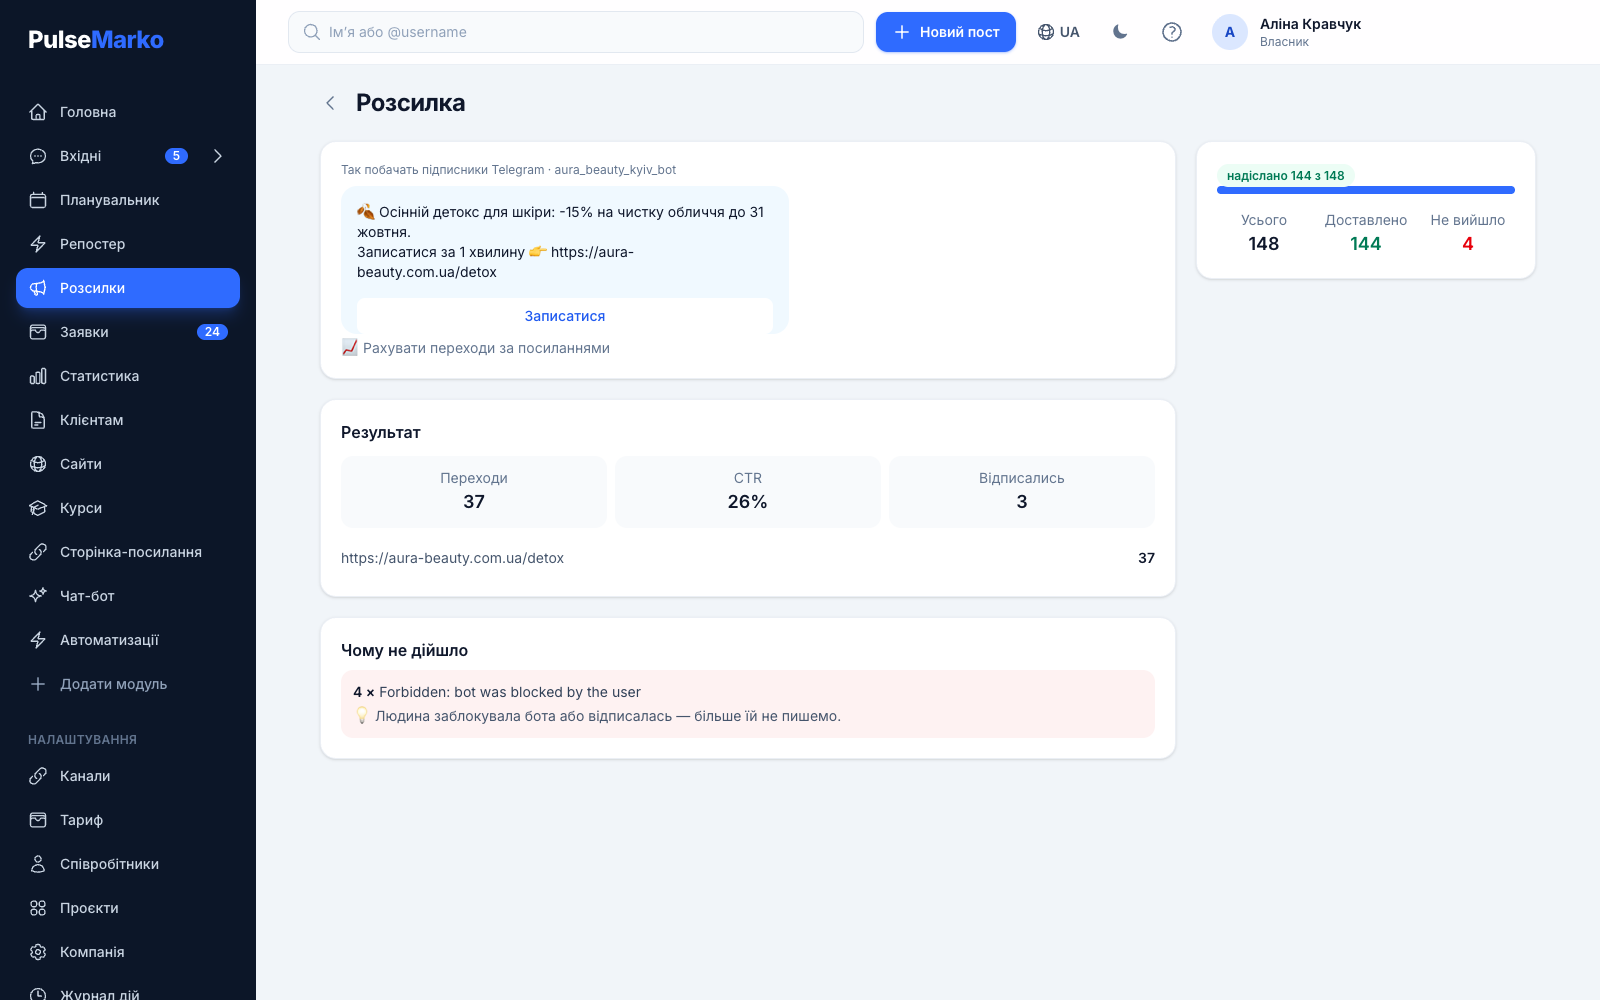Screen dimensions: 1600x1000
Task: Click the Проєкти grid icon
Action: pos(38,908)
